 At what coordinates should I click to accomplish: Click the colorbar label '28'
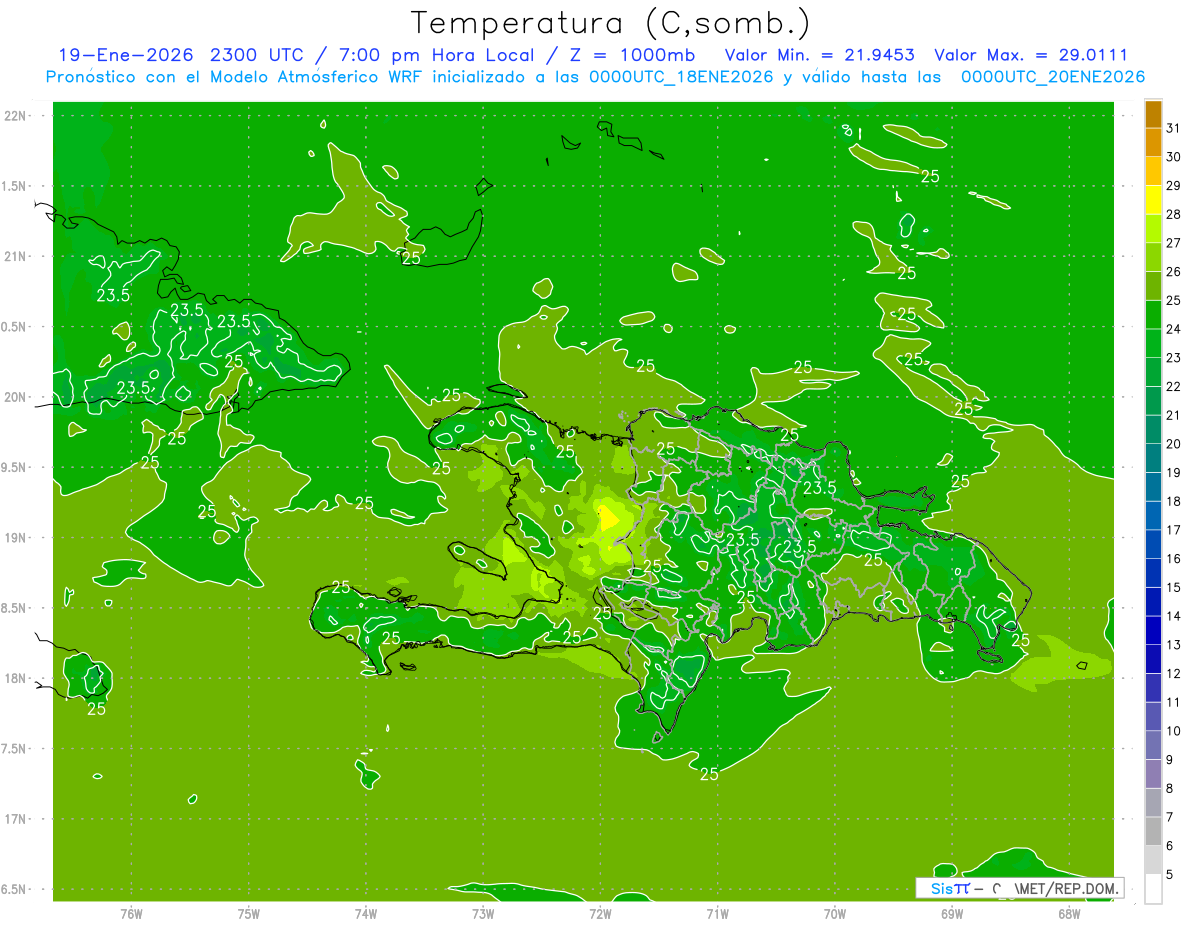pyautogui.click(x=1173, y=214)
